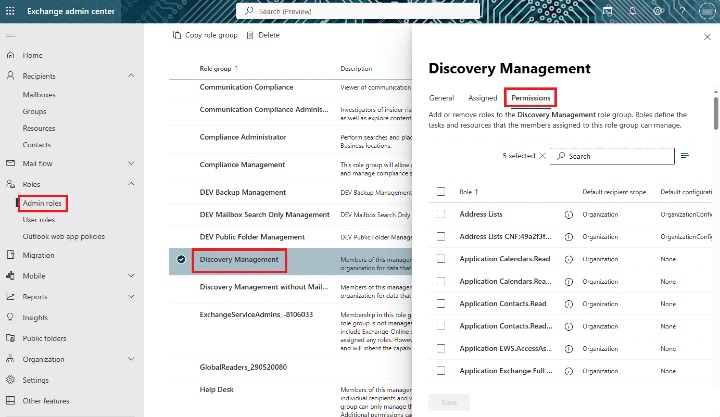Screen dimensions: 720x417
Task: Open the app launcher waffle icon
Action: tap(11, 11)
